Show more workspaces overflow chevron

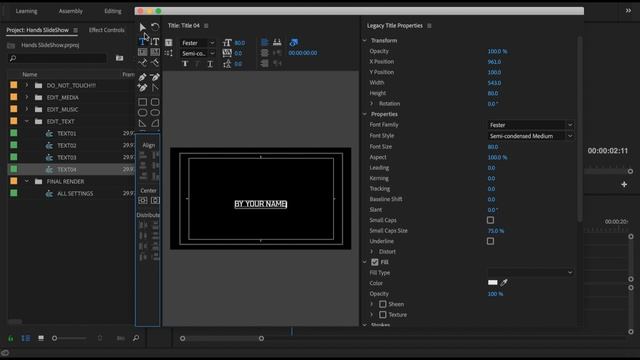[628, 11]
